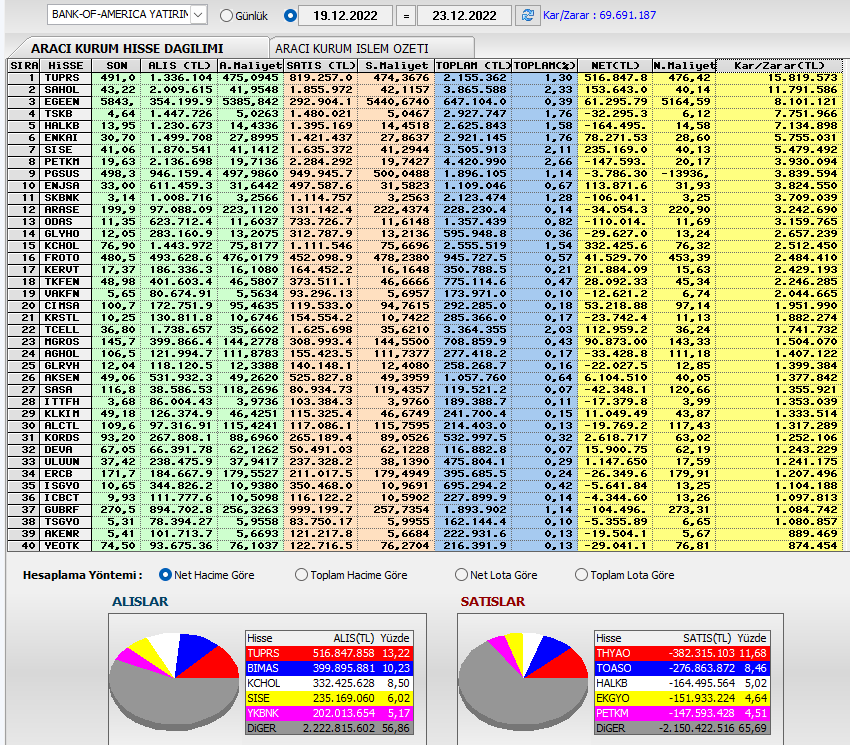
Task: Click the start date field 19.12.2022
Action: pyautogui.click(x=345, y=16)
